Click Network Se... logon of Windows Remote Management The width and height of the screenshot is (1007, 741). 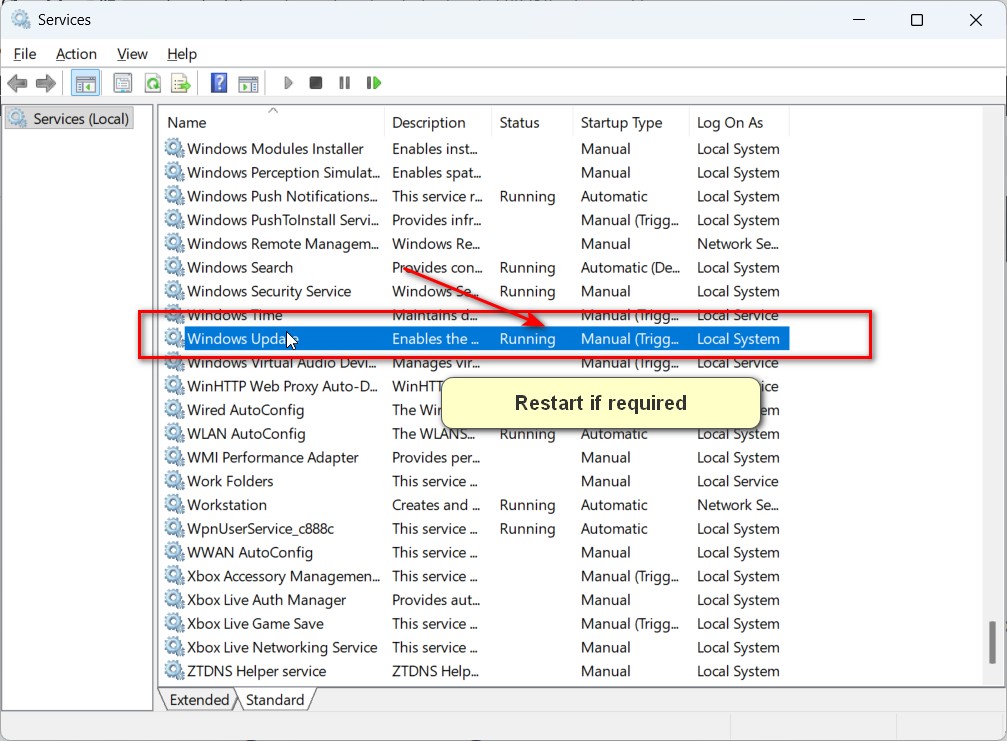click(737, 244)
